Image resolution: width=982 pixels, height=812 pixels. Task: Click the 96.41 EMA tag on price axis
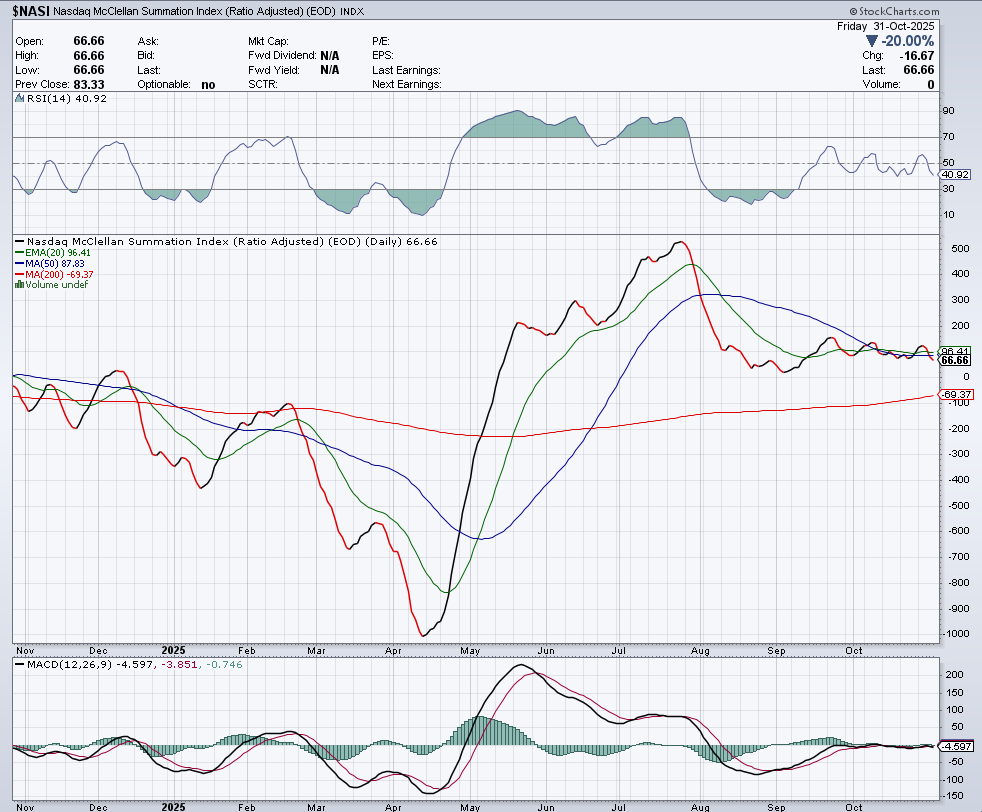(955, 351)
